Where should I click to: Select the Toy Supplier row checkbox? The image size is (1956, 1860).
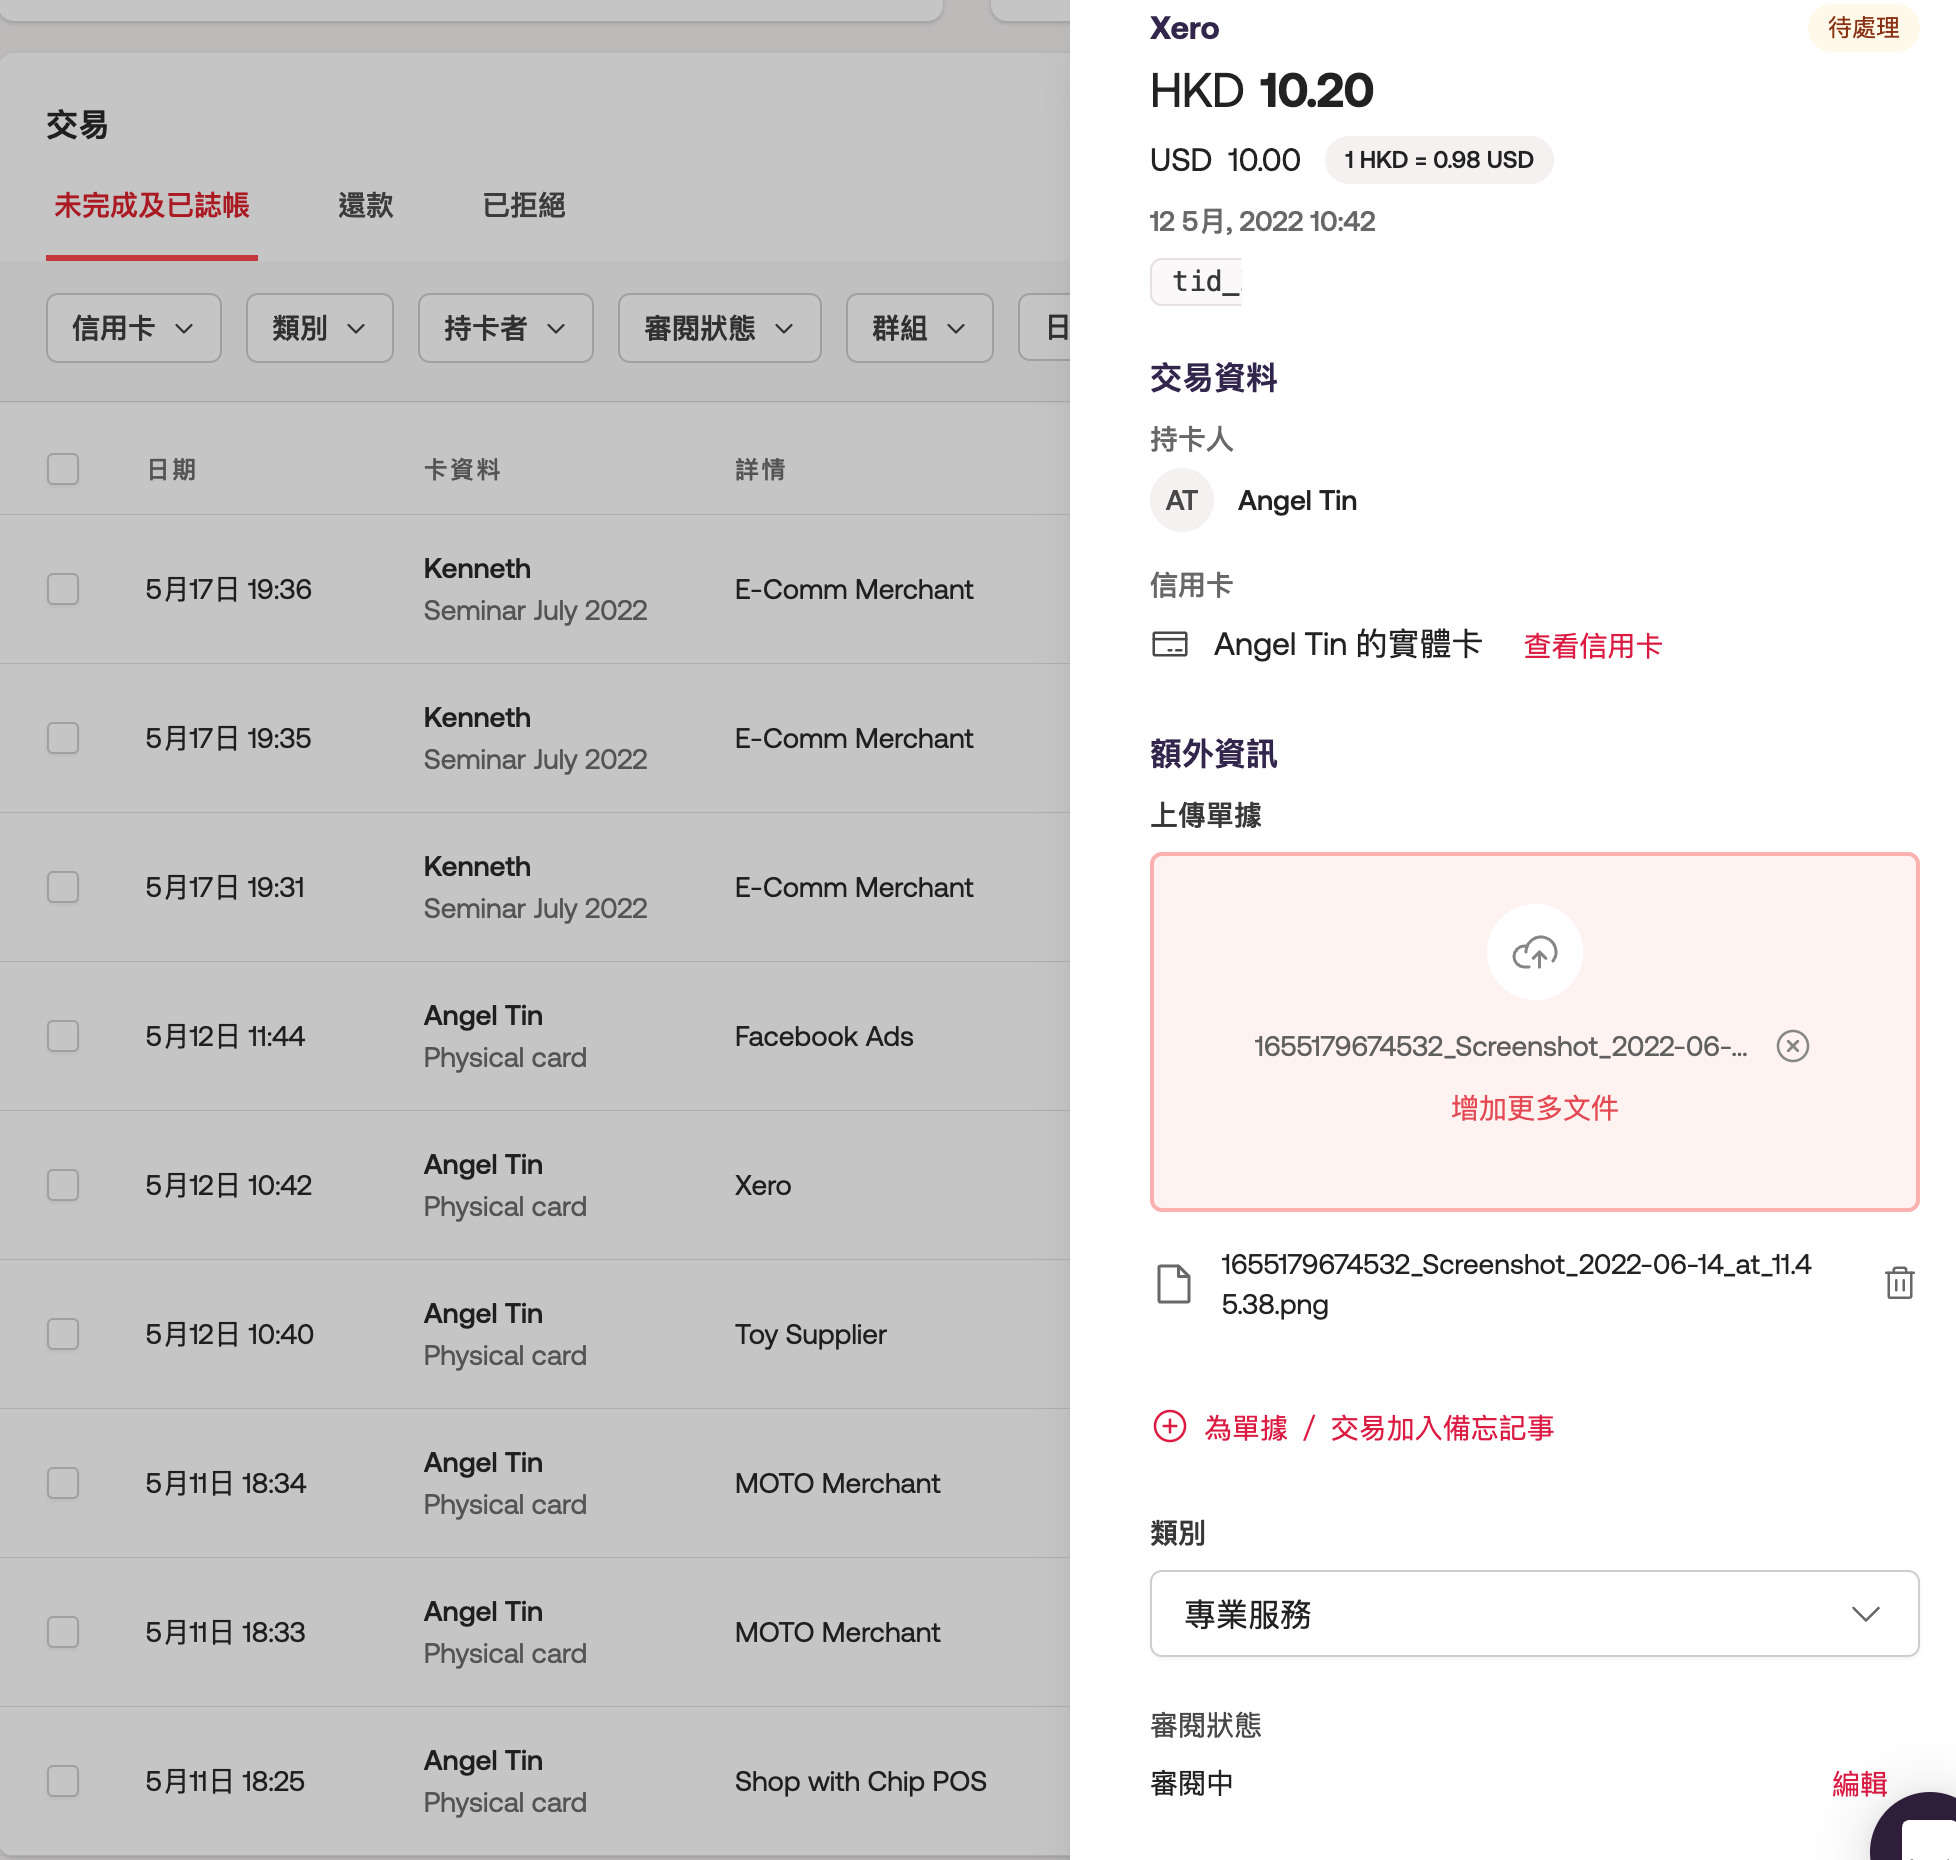(x=63, y=1334)
